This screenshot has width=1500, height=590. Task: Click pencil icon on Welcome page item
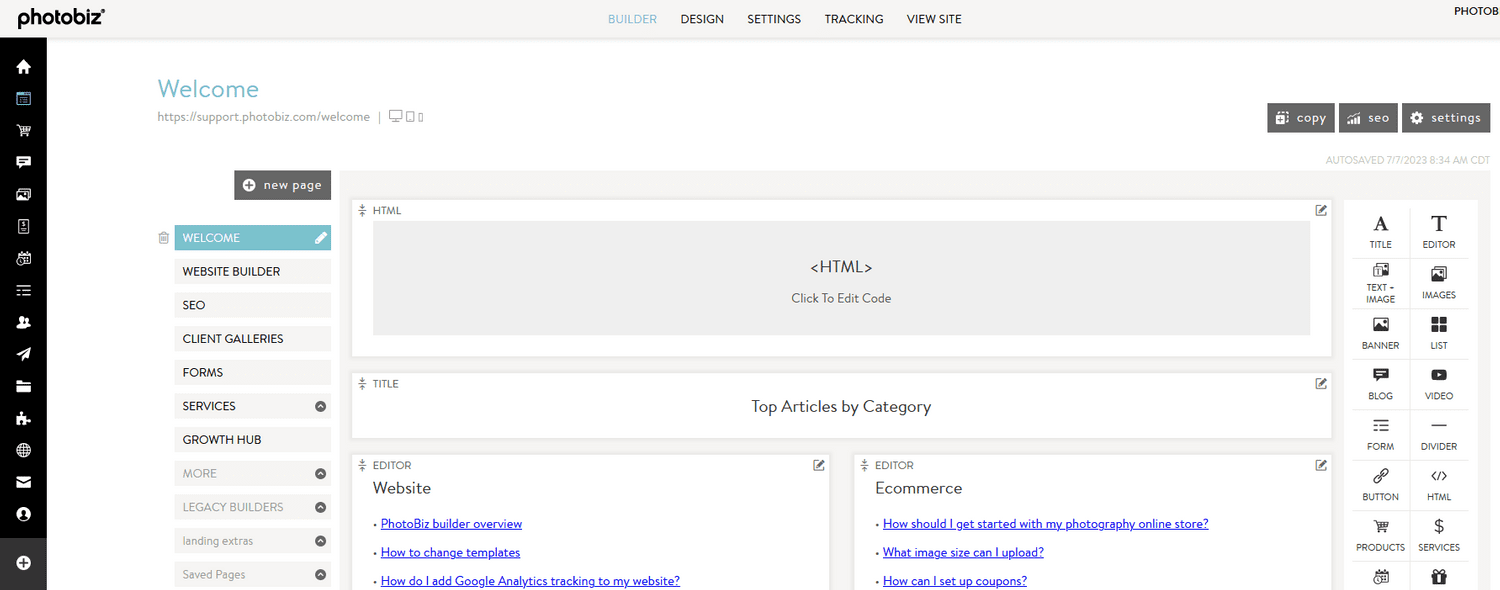tap(320, 238)
